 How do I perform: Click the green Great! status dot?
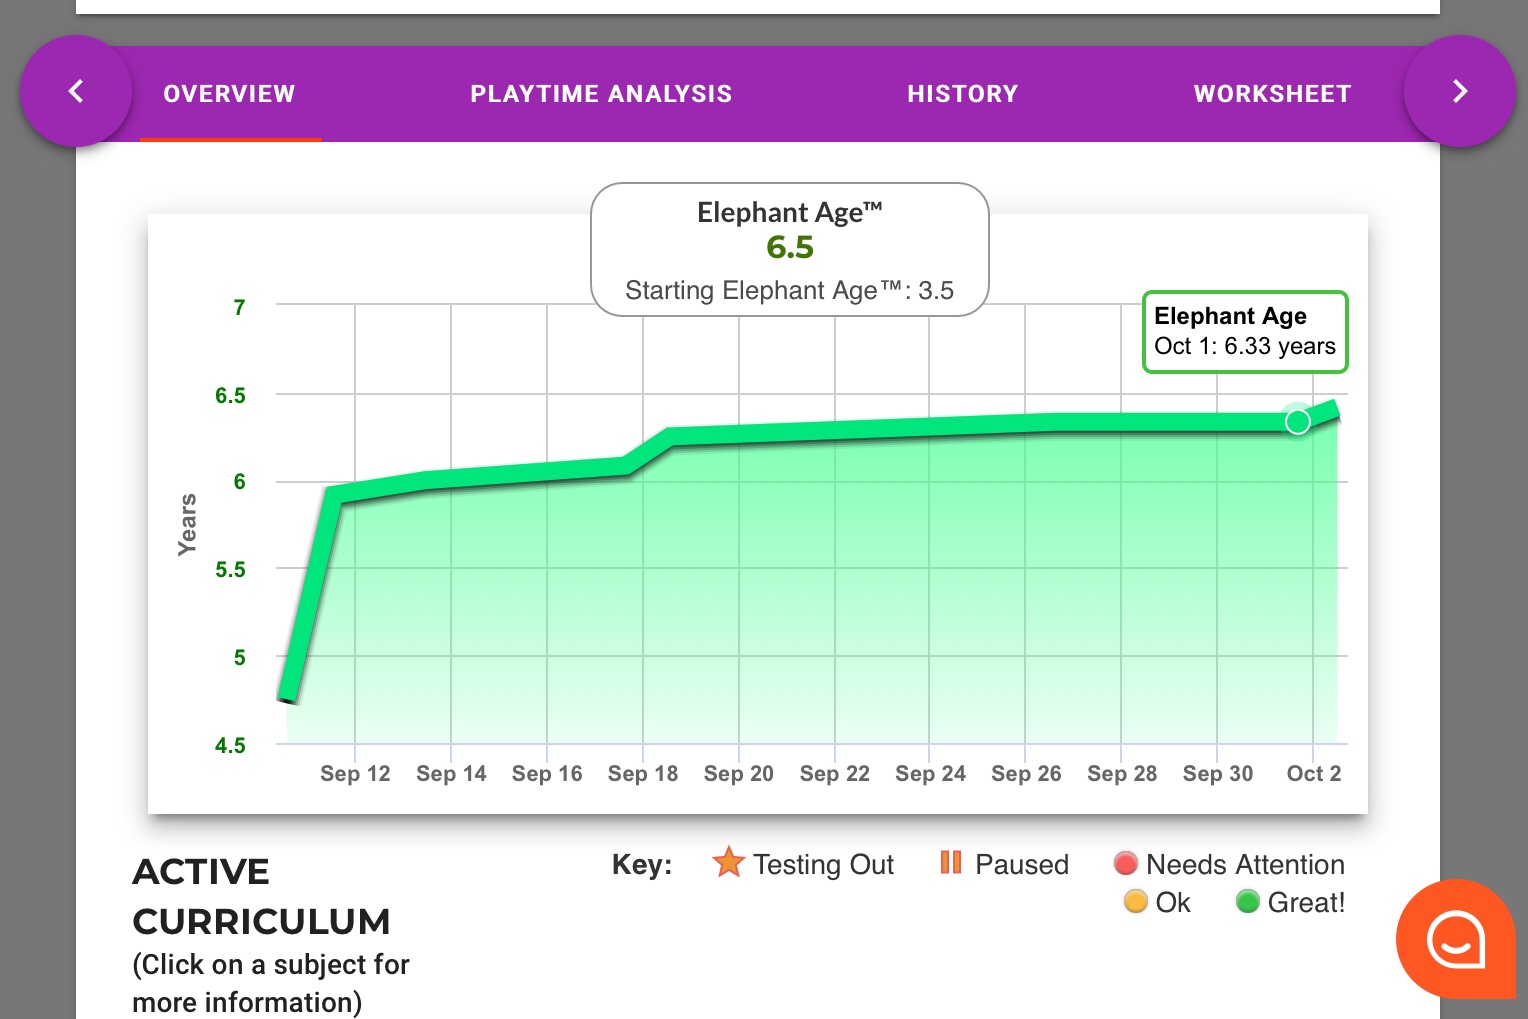coord(1247,902)
